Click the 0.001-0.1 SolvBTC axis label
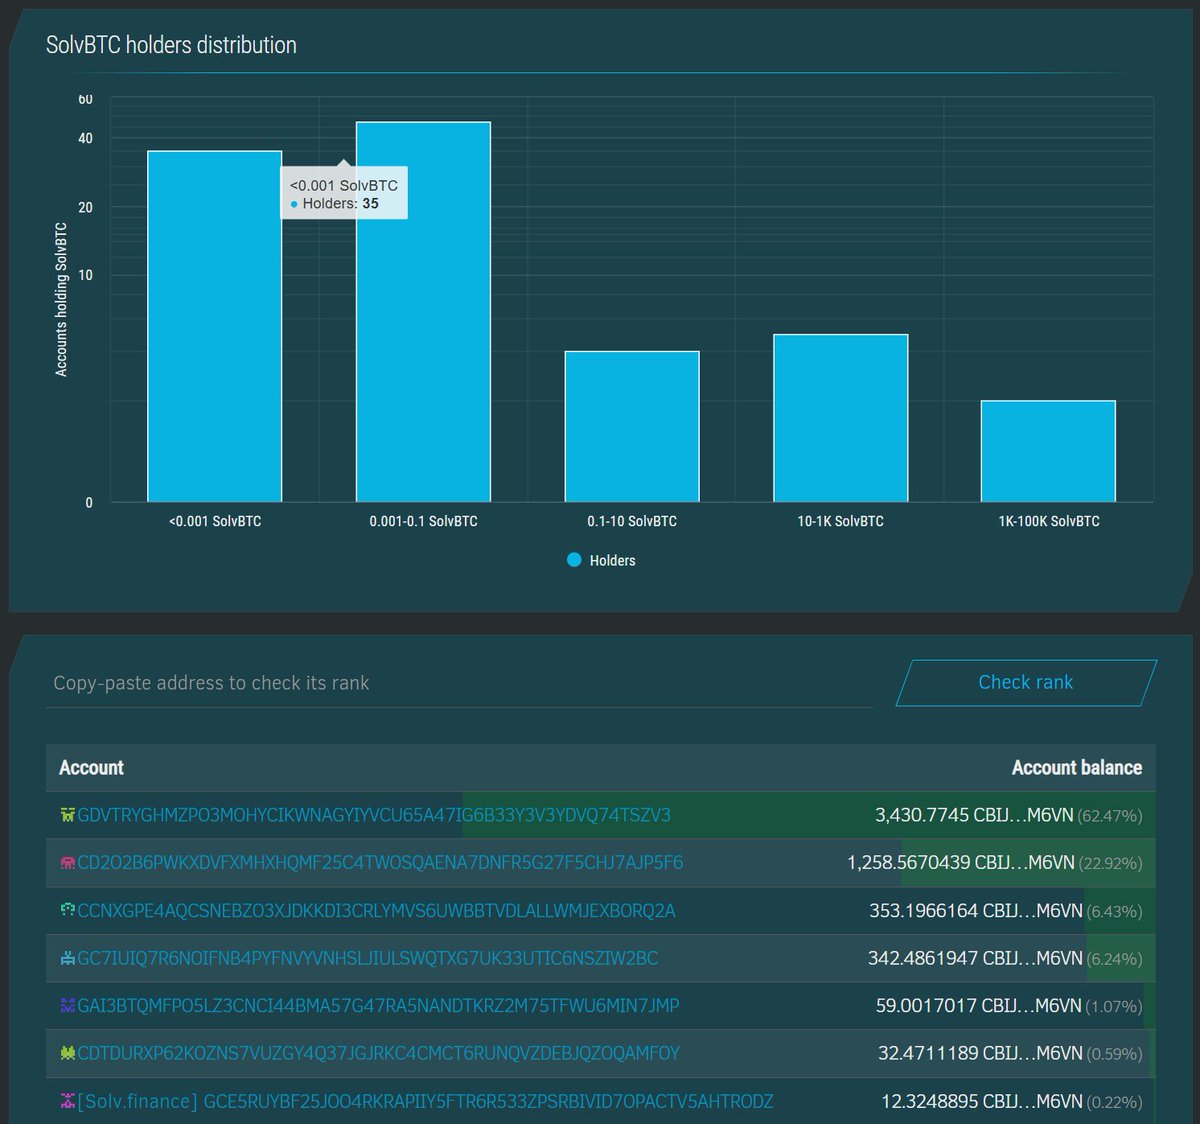Screen dimensions: 1200x1124 423,521
